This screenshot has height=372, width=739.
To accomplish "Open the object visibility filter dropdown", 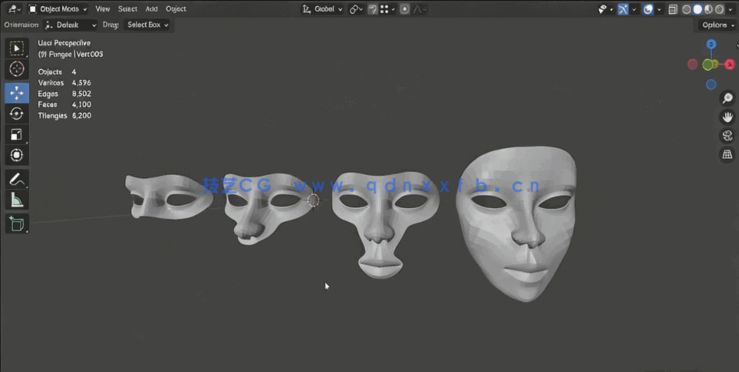I will [605, 9].
